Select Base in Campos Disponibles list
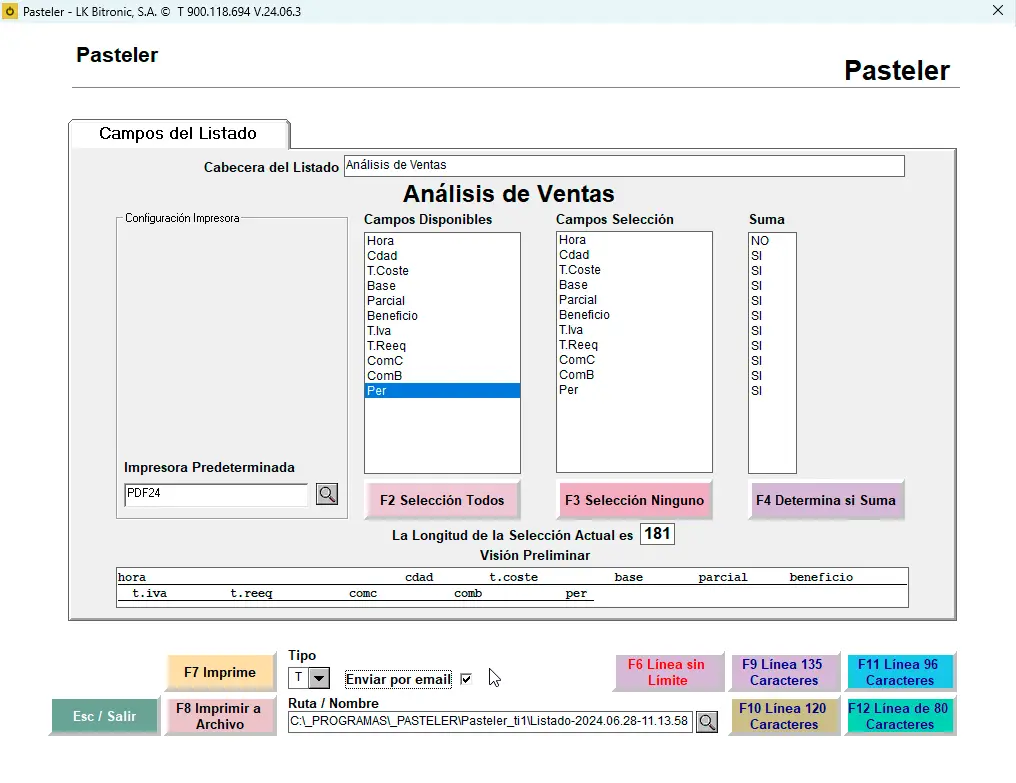Viewport: 1016px width, 783px height. [442, 285]
